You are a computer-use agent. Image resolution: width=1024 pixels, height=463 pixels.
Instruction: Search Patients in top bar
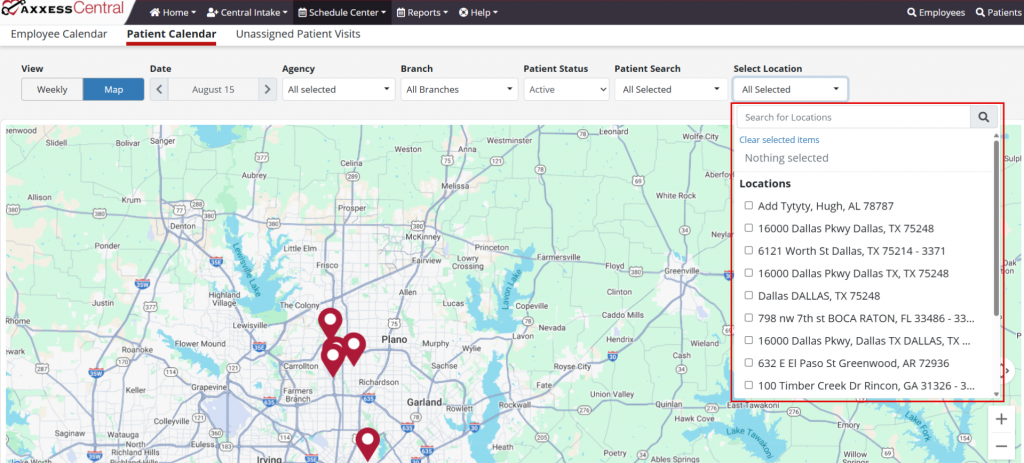pyautogui.click(x=998, y=12)
